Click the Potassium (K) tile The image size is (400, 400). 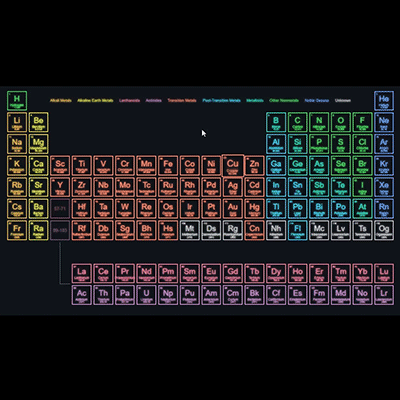(17, 166)
